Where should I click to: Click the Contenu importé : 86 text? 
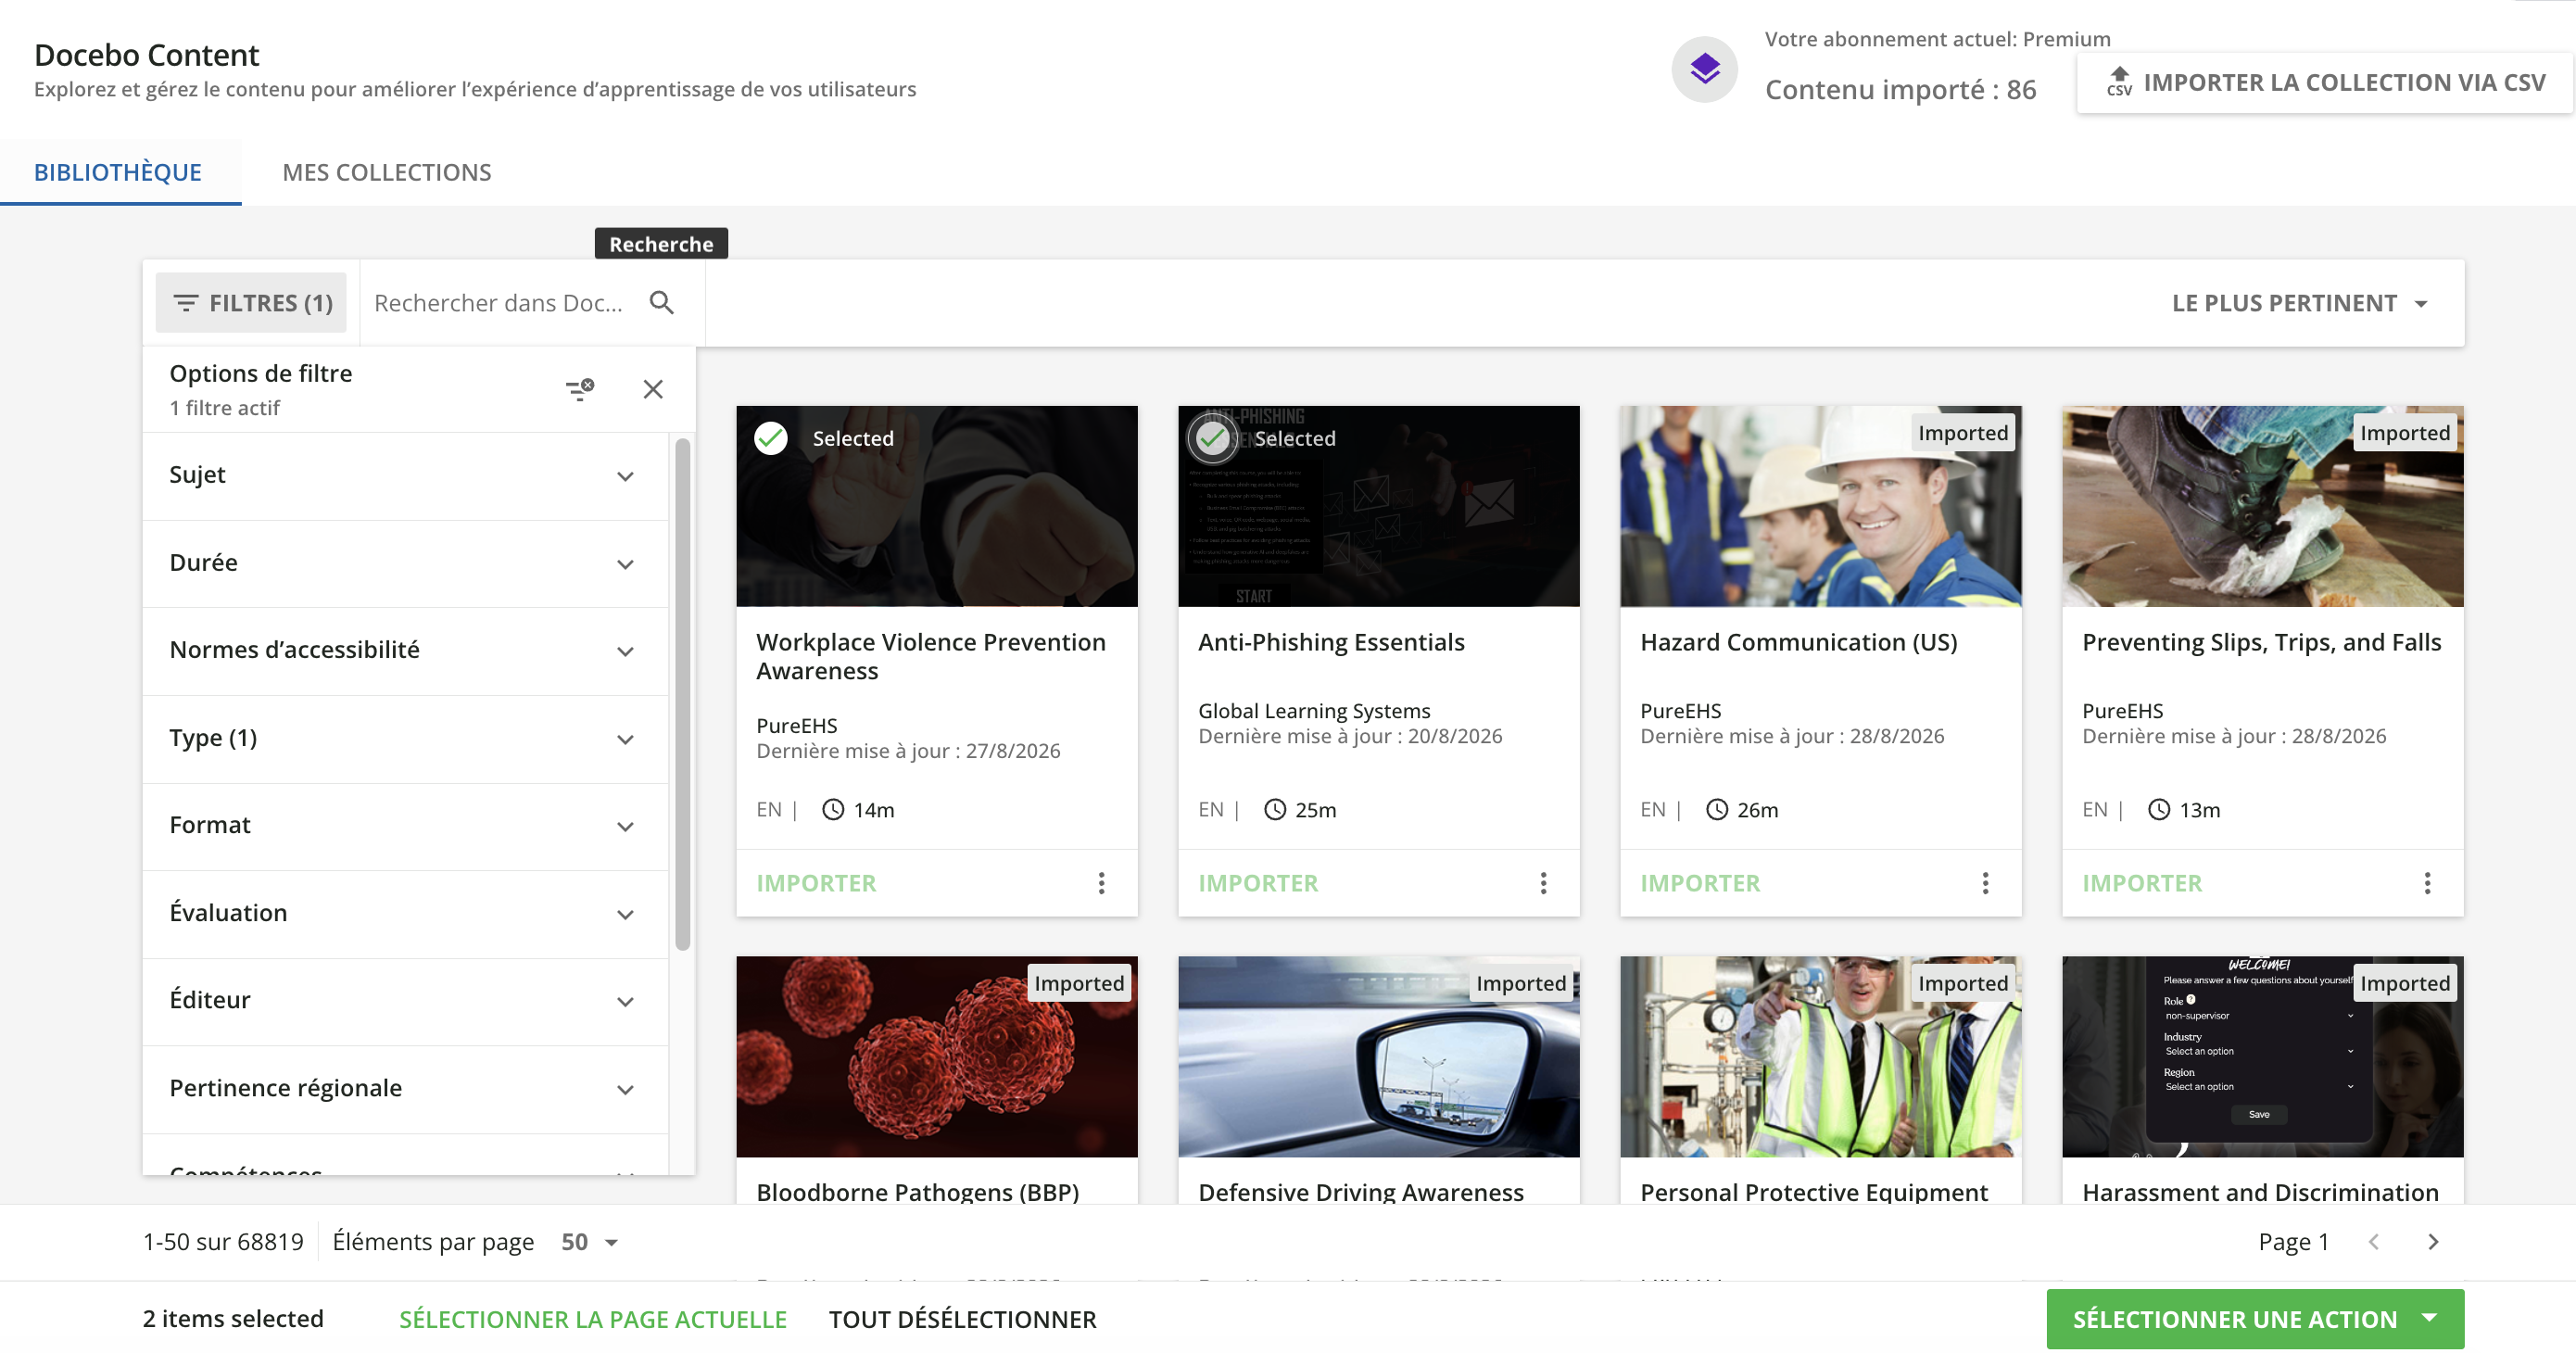click(x=1900, y=90)
